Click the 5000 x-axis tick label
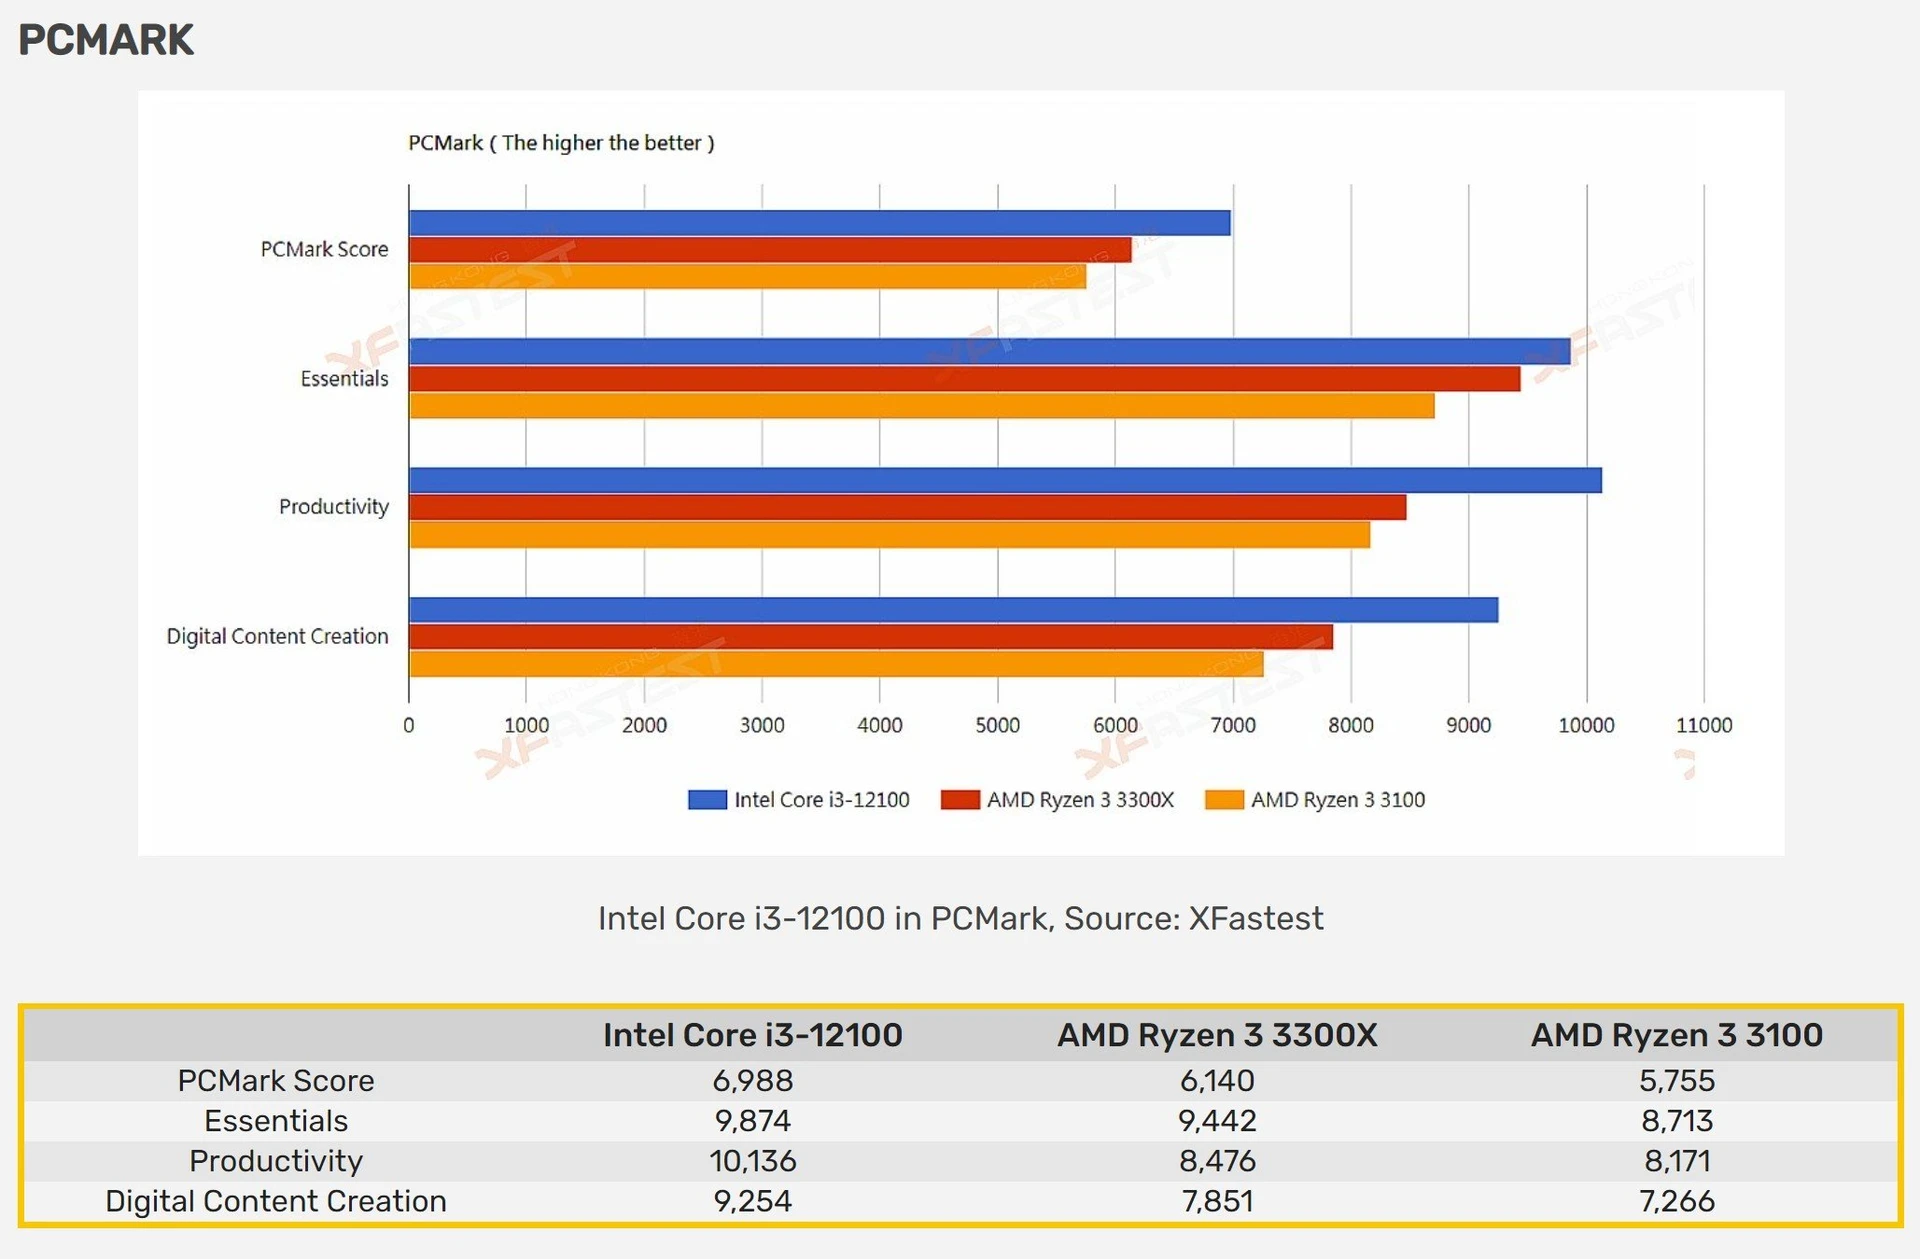1920x1259 pixels. [x=998, y=725]
